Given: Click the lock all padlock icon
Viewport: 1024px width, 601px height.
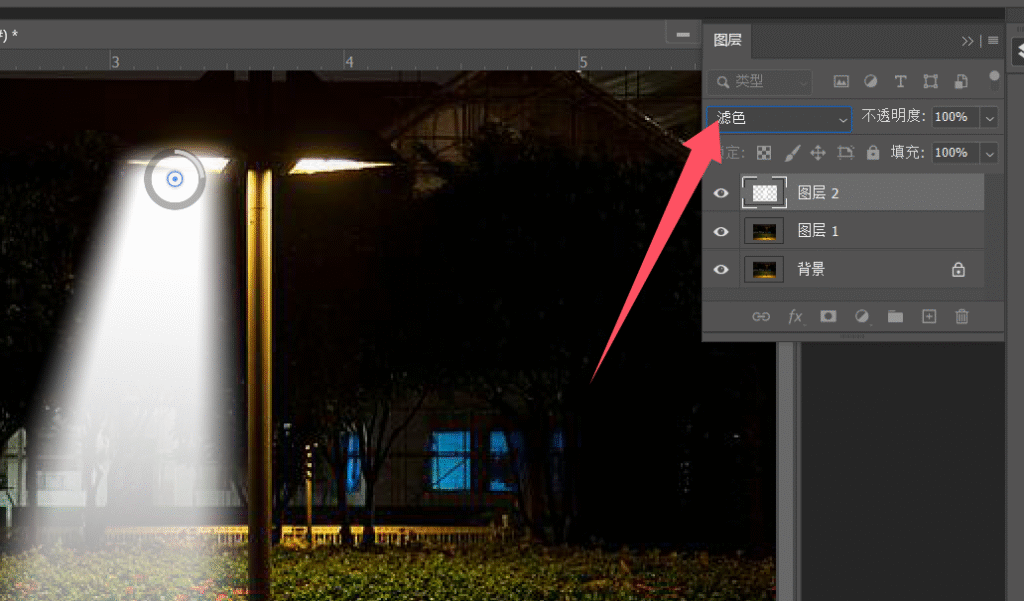Looking at the screenshot, I should 873,153.
